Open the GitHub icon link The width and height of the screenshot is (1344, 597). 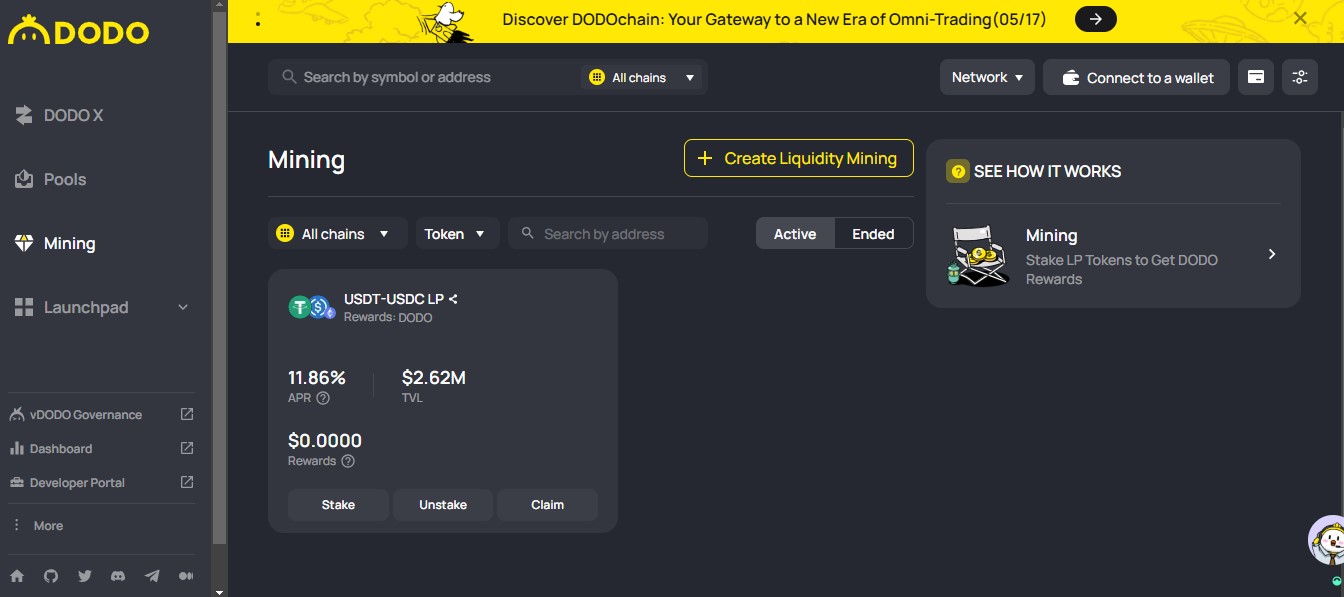pos(51,576)
